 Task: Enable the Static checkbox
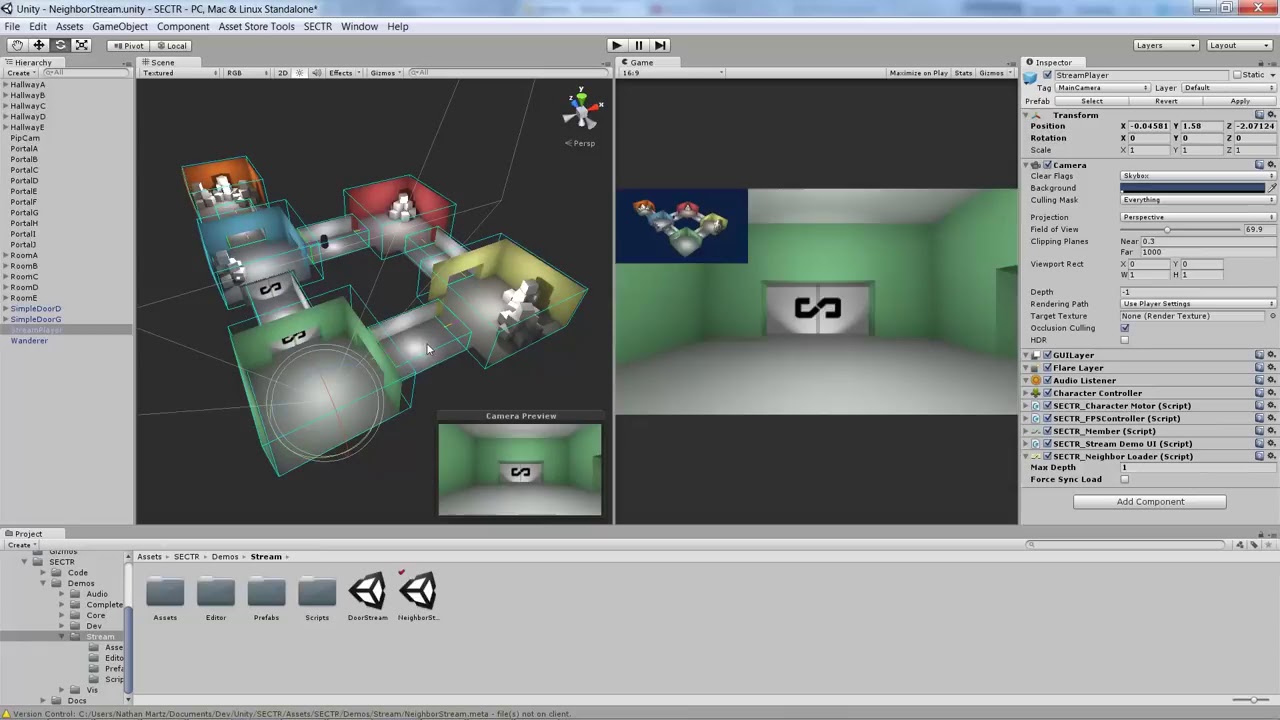point(1237,75)
